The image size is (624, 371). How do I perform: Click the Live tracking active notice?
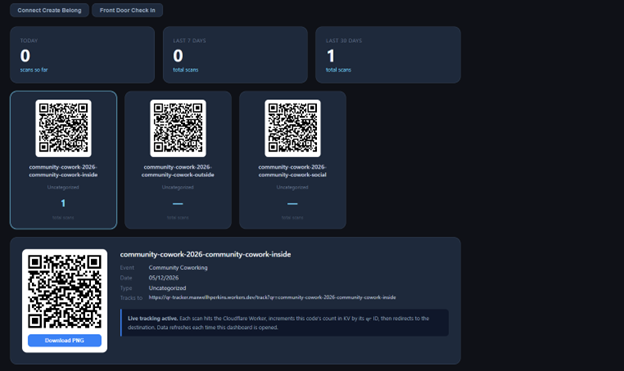tap(285, 323)
